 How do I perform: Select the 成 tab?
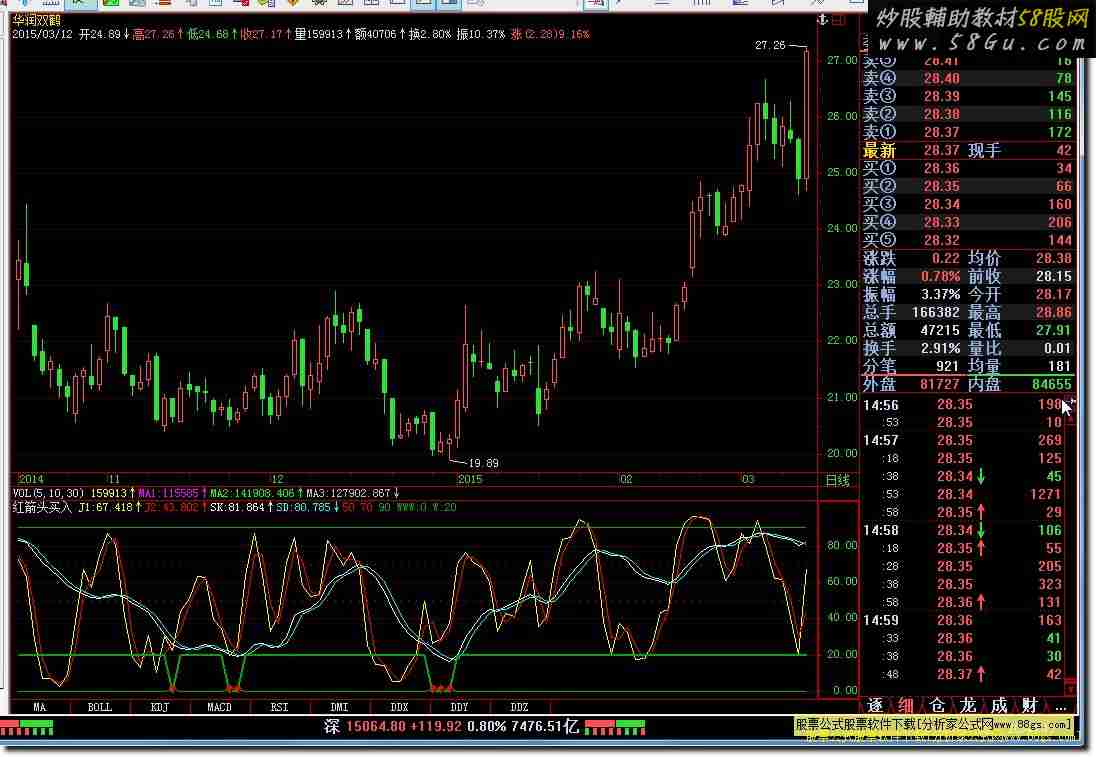[999, 705]
